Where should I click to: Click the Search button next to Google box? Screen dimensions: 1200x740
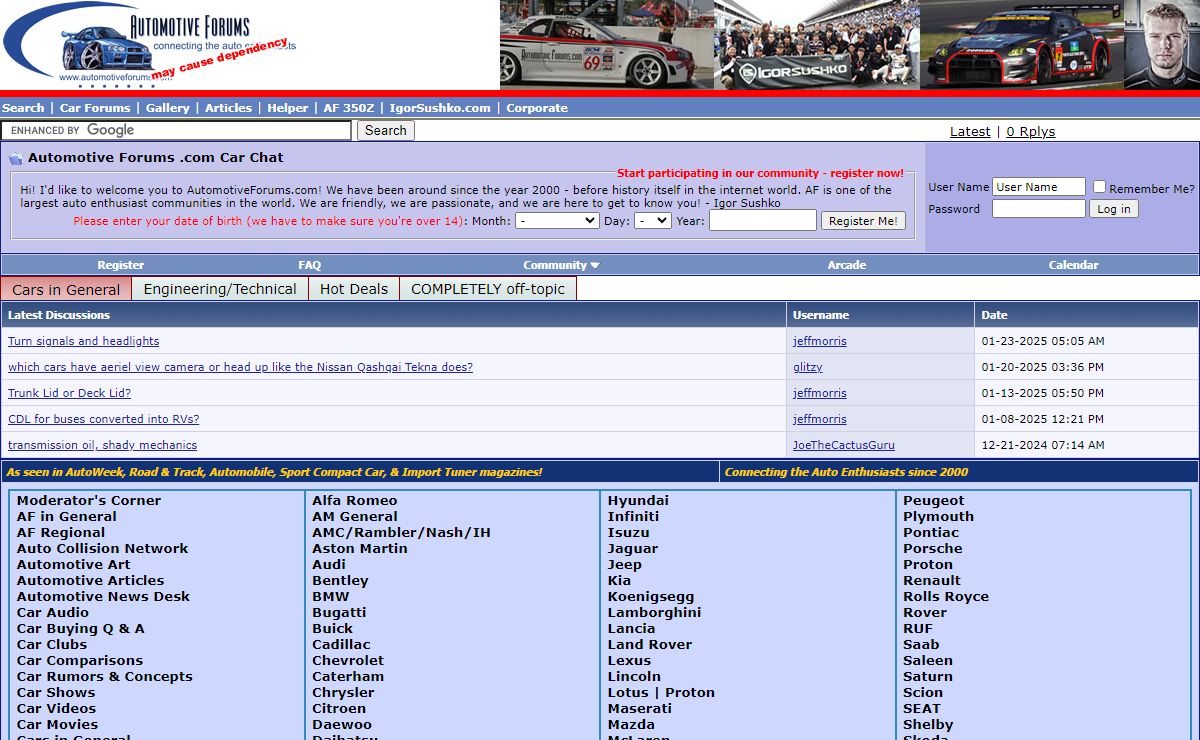click(385, 130)
